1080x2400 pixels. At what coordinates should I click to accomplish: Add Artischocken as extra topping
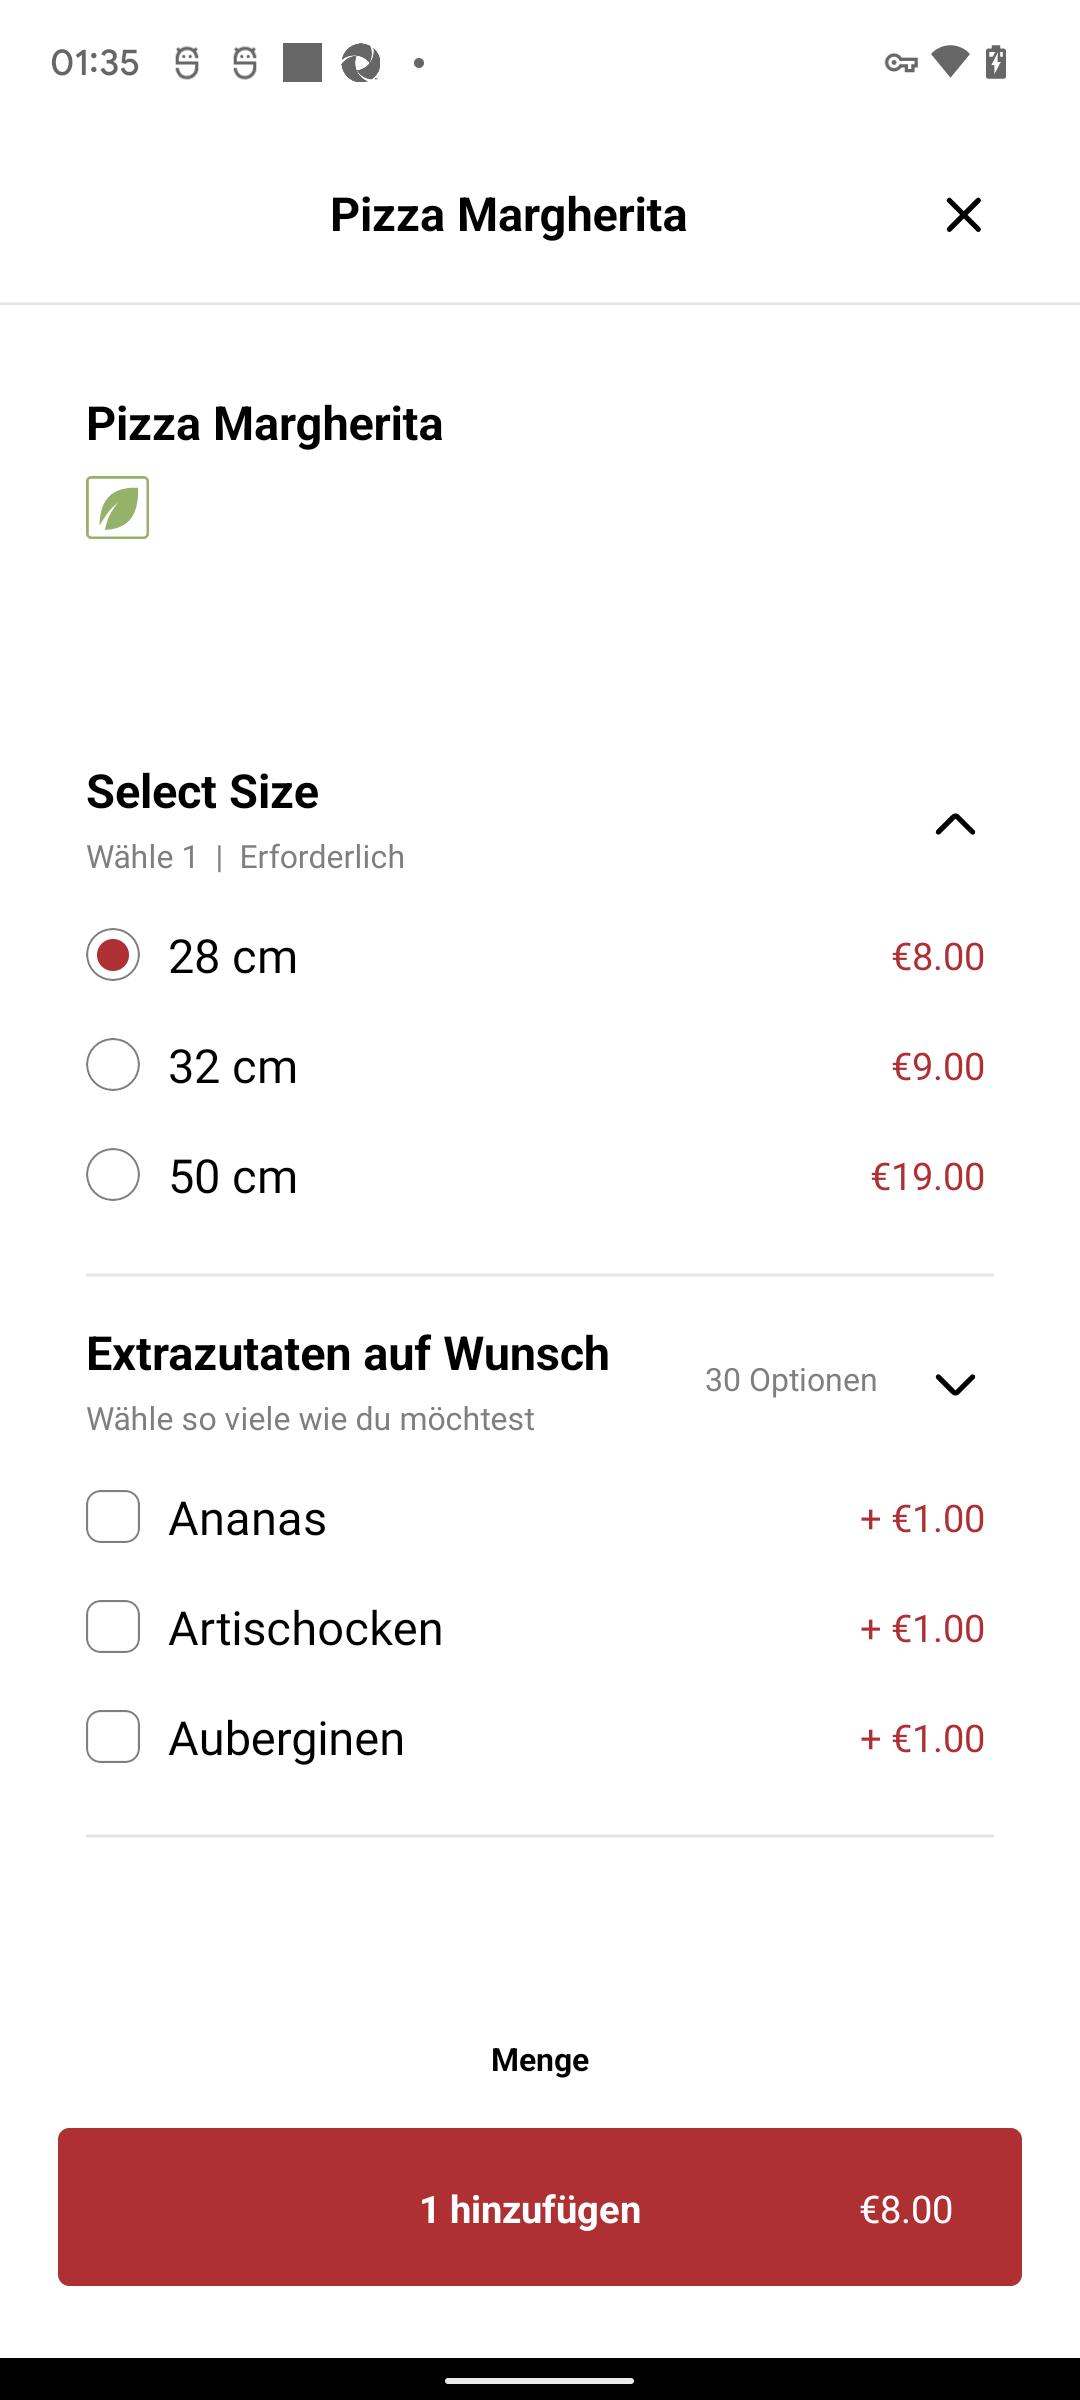113,1627
